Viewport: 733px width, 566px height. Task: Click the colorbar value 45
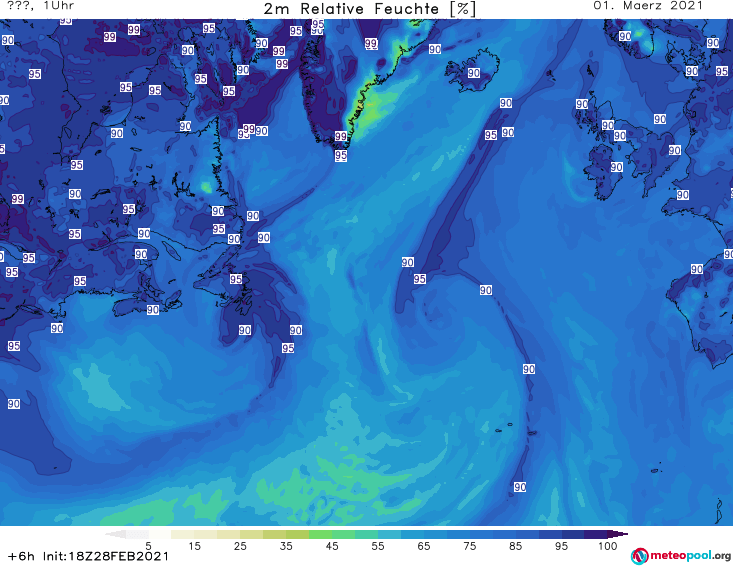(x=331, y=546)
